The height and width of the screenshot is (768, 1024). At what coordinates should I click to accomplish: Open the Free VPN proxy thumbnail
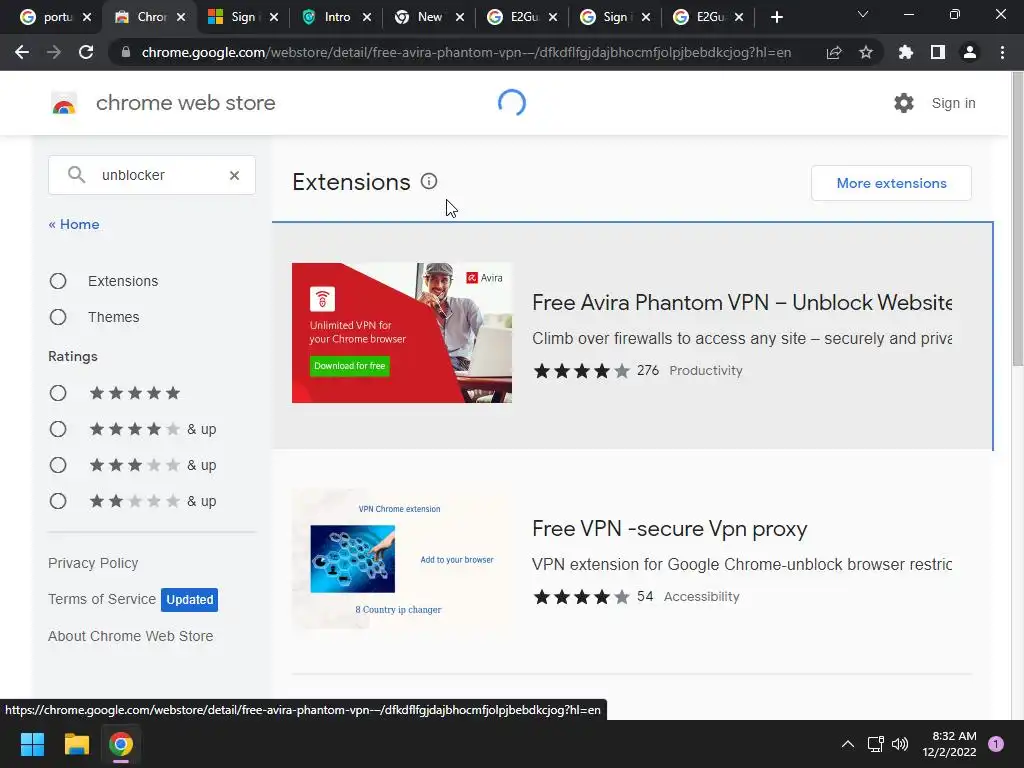(402, 559)
